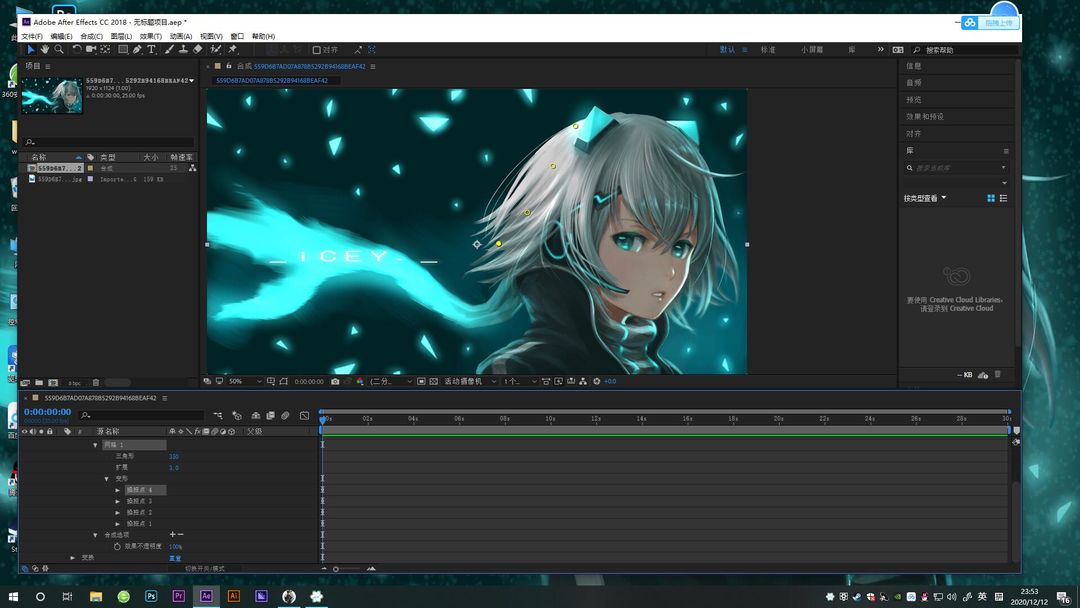Expand the 操控点 1 property
The height and width of the screenshot is (608, 1080).
coord(117,524)
